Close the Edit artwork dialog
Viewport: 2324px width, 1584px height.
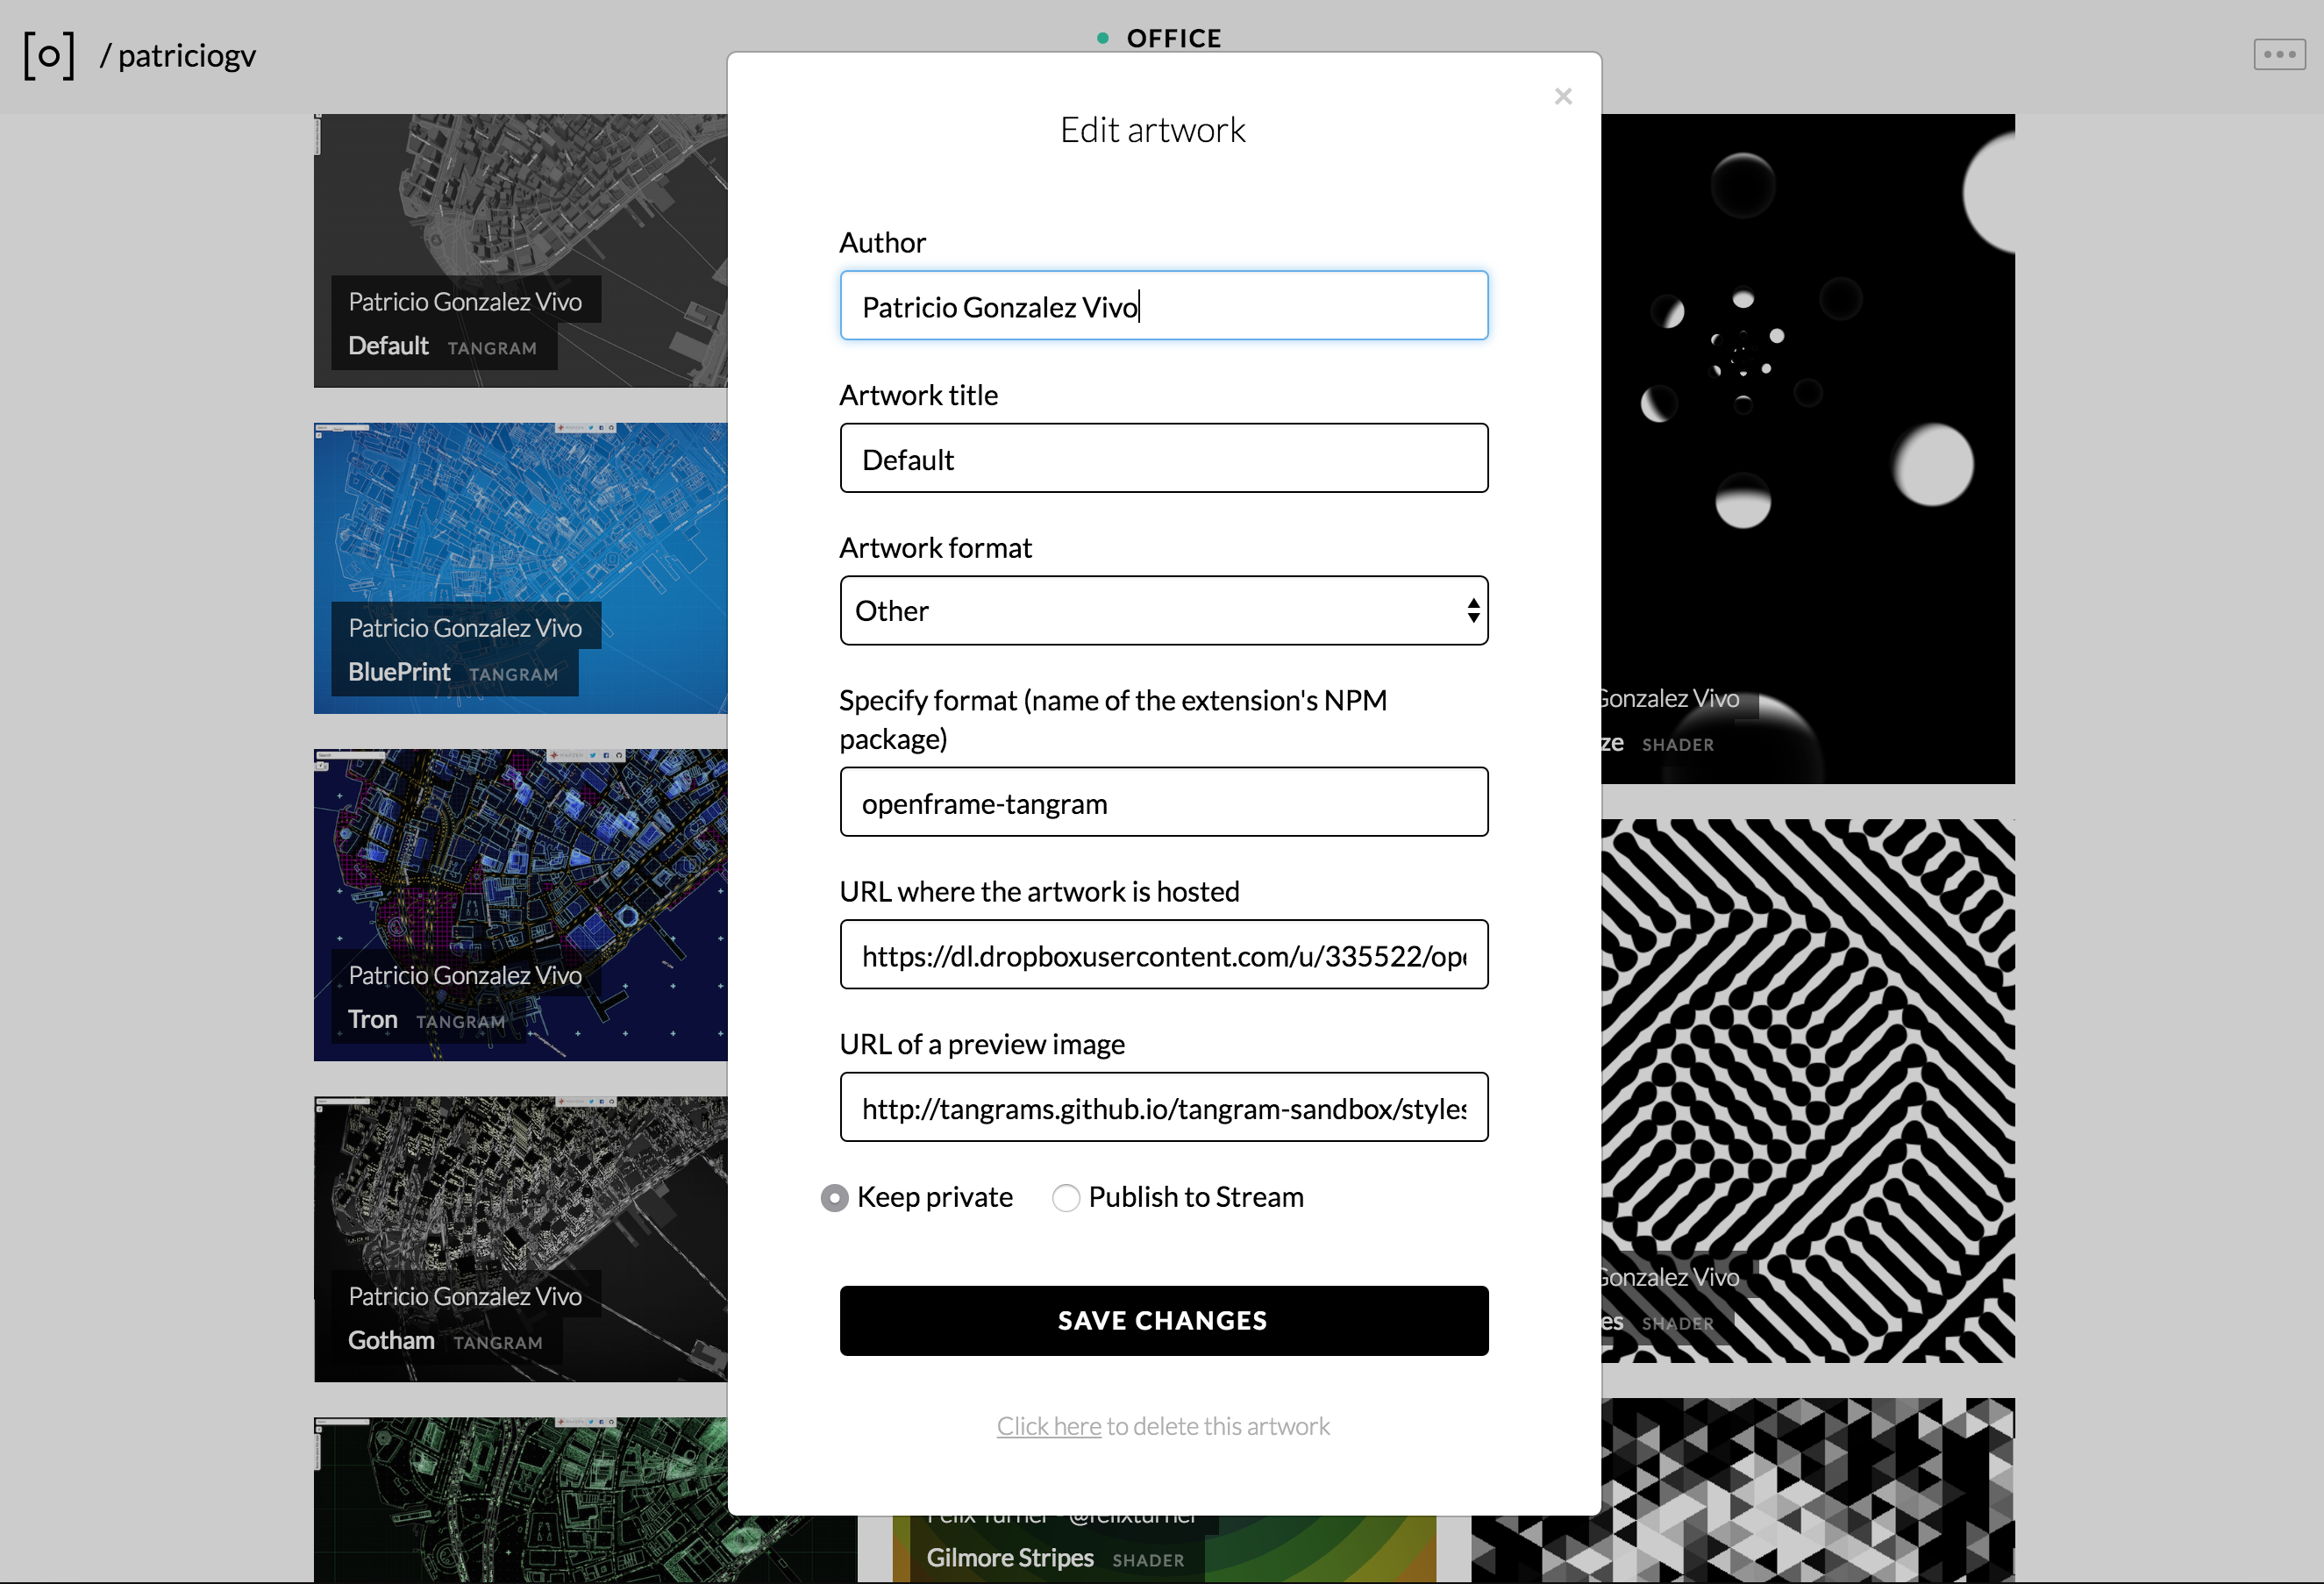tap(1563, 96)
